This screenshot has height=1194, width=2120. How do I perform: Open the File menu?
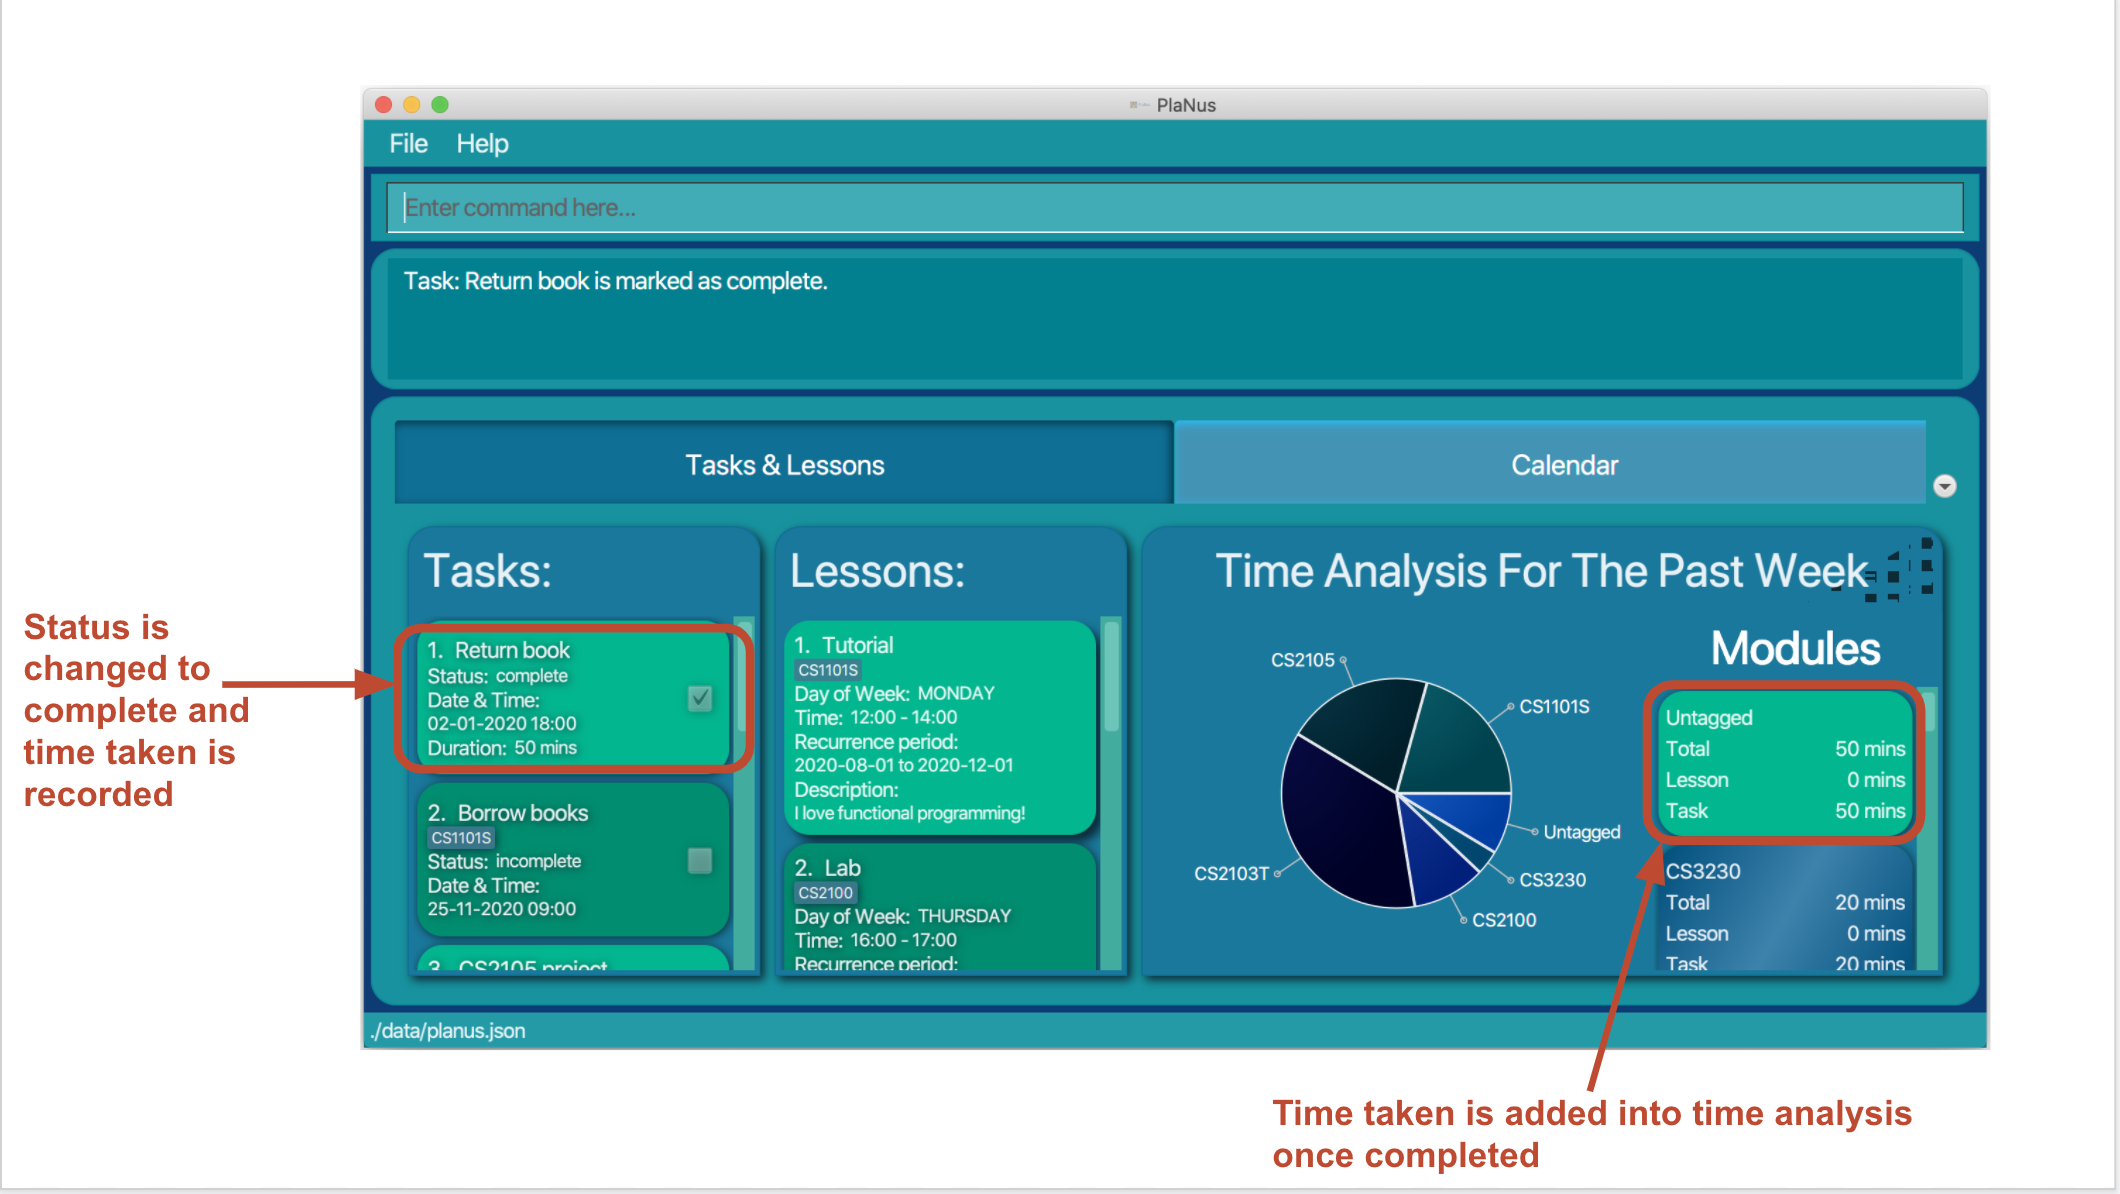pyautogui.click(x=408, y=144)
